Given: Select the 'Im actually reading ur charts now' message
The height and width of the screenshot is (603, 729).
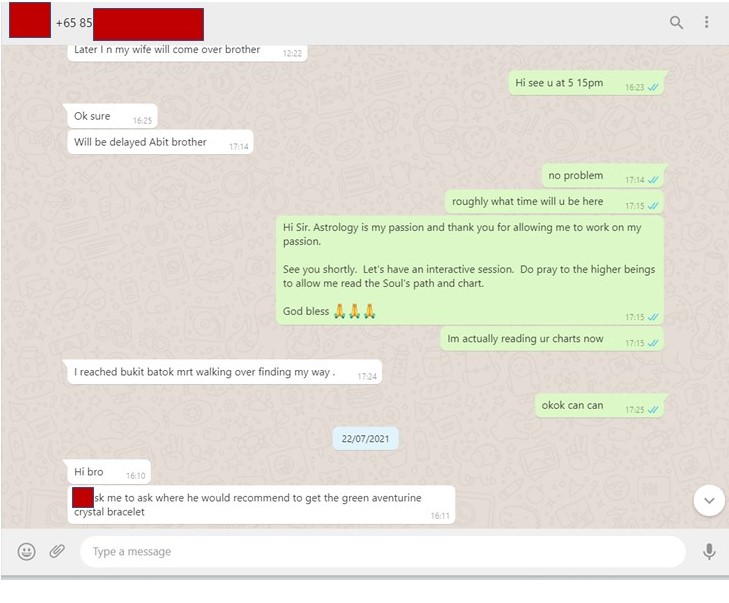Looking at the screenshot, I should 552,339.
